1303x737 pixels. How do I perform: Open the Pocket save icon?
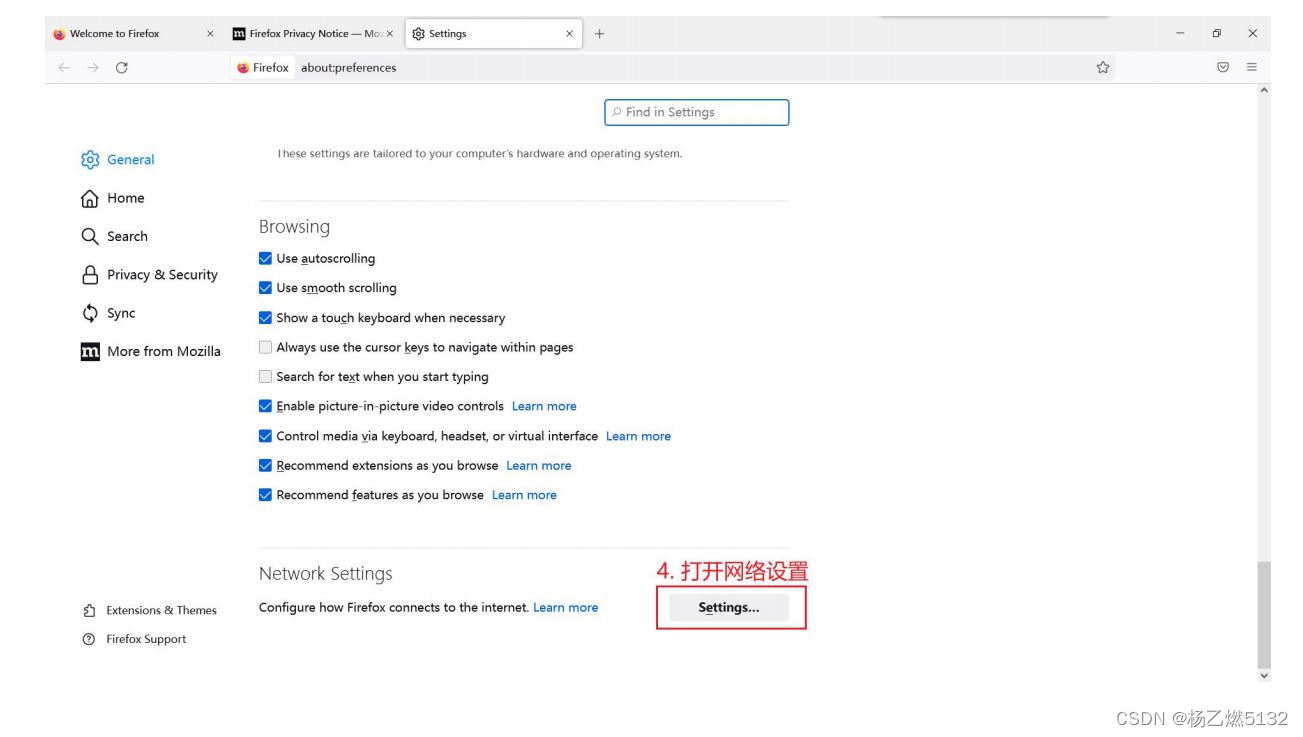[x=1222, y=68]
